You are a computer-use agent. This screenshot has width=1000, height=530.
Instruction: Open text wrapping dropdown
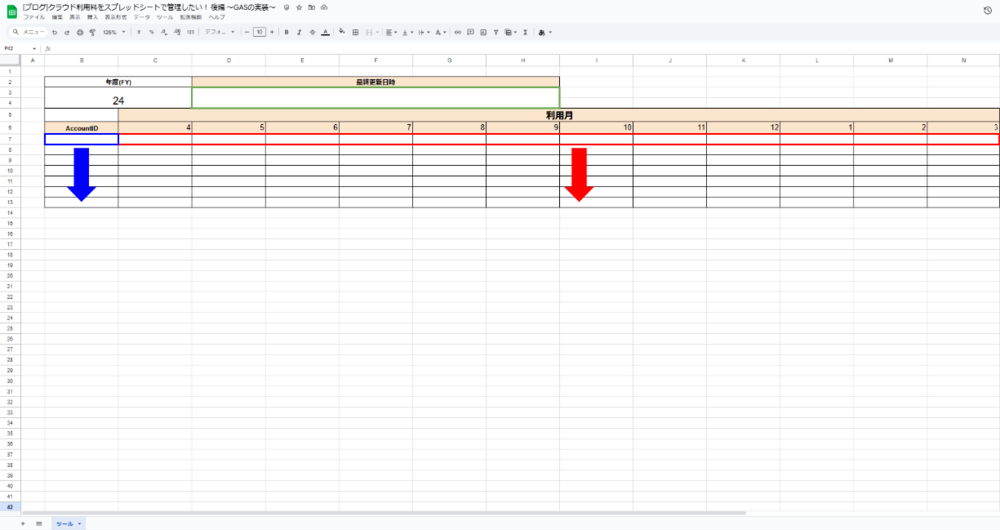(424, 32)
